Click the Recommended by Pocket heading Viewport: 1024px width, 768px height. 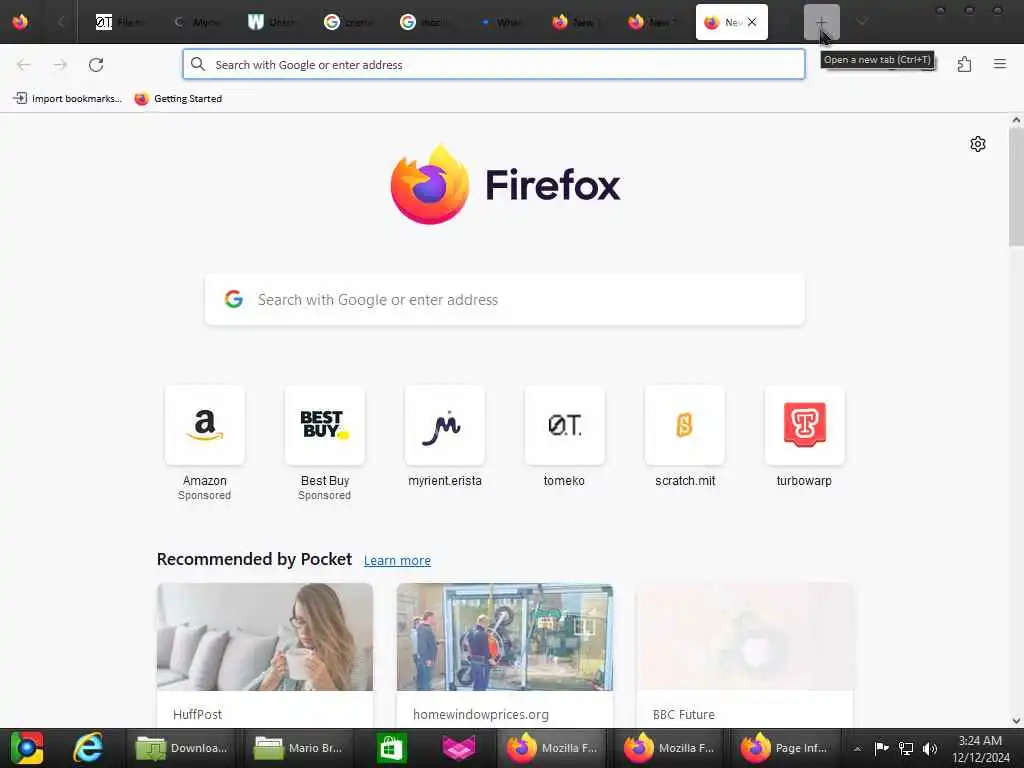tap(254, 559)
